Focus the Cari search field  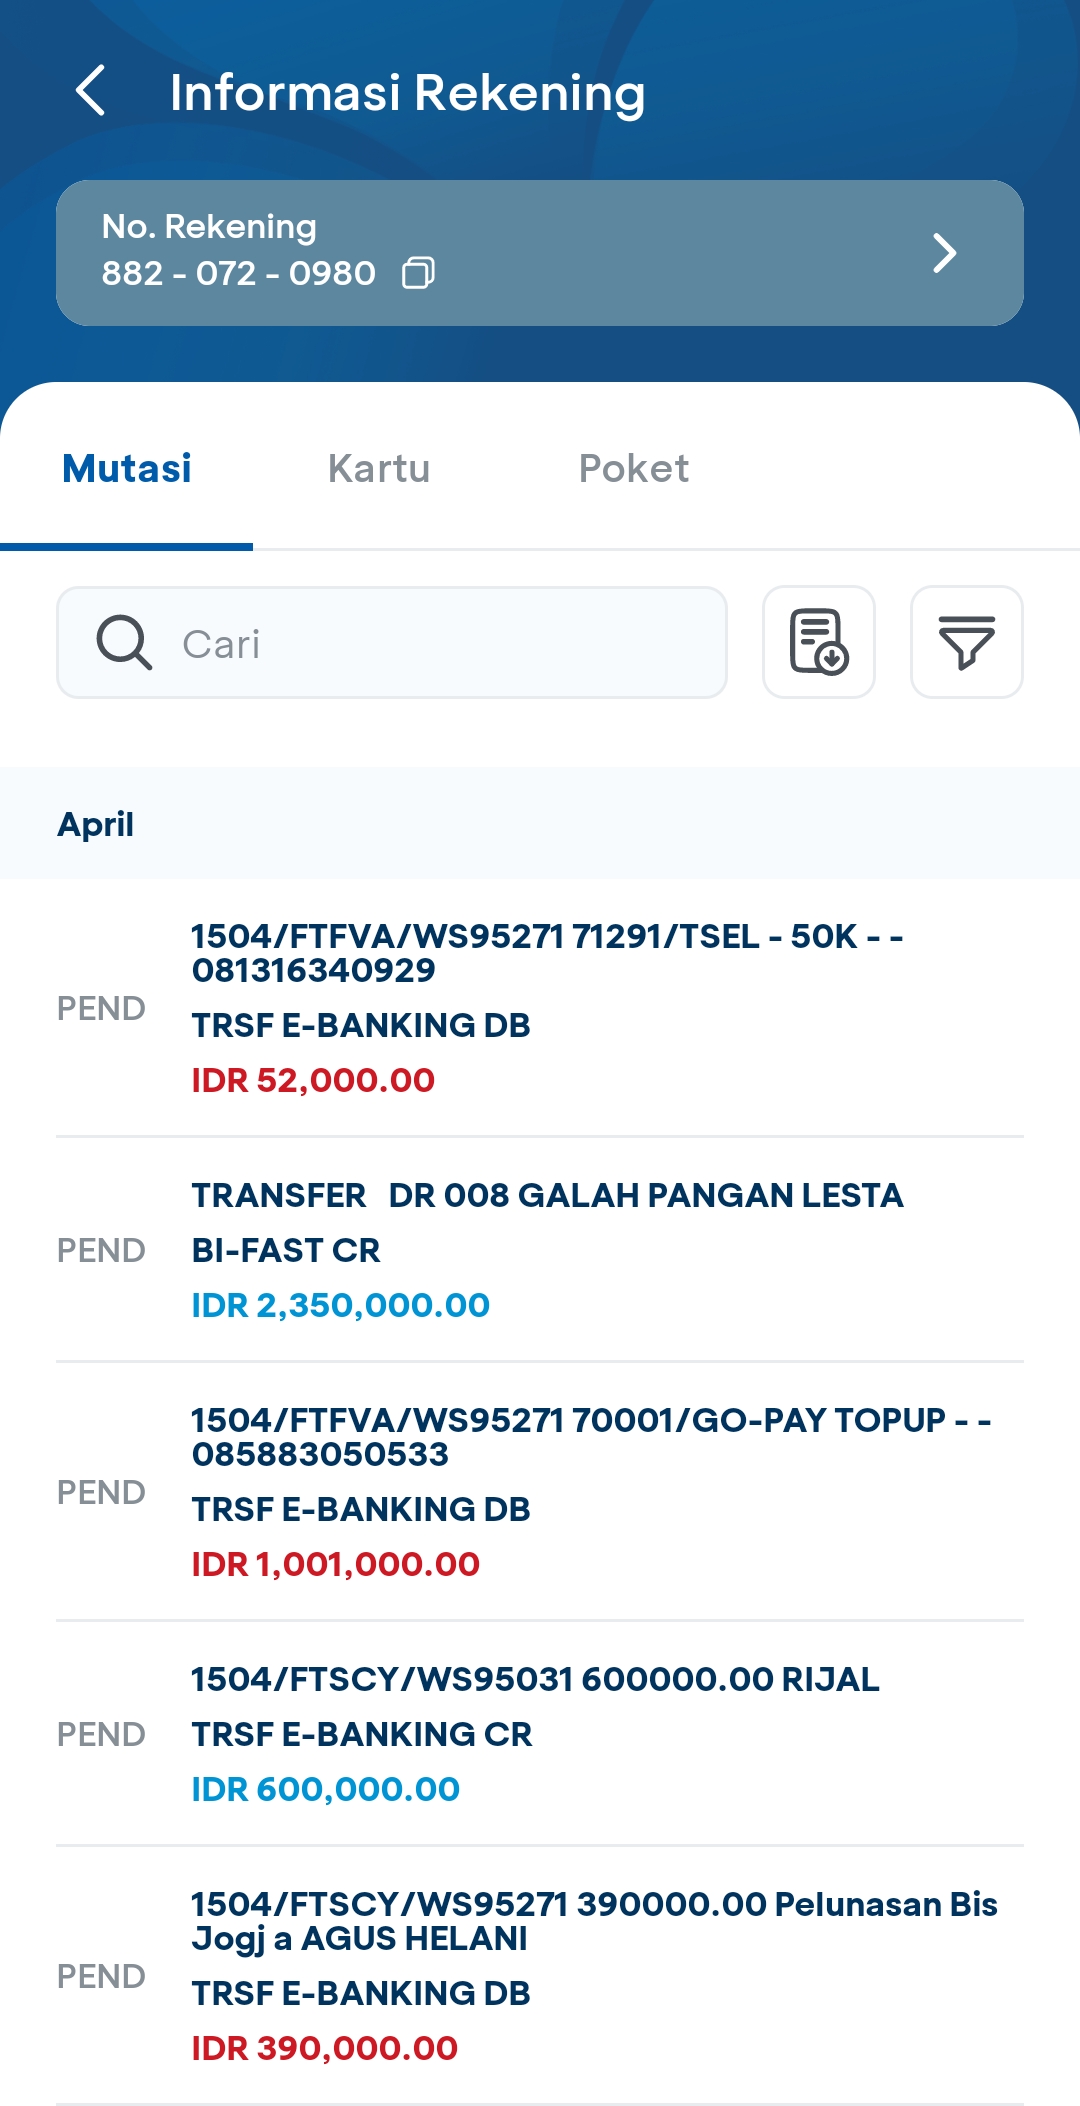(x=440, y=643)
